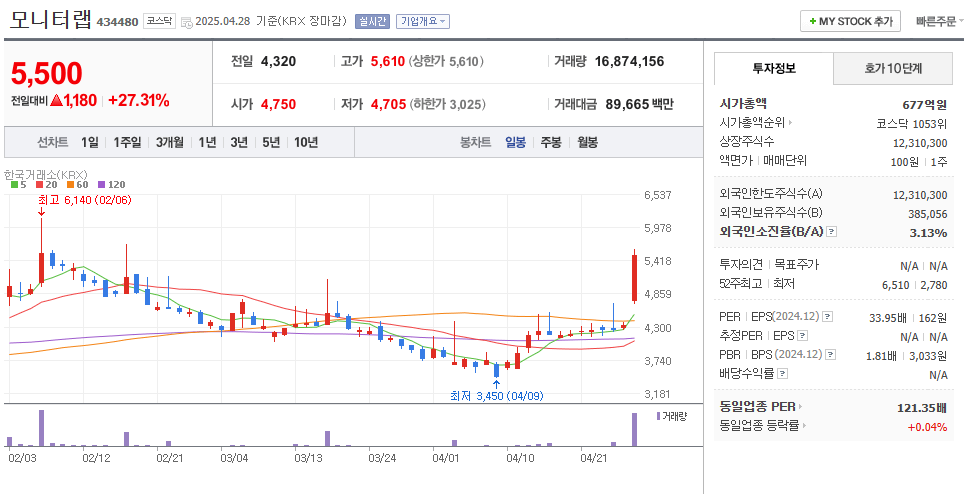Select the 1년 line chart period

[x=207, y=142]
